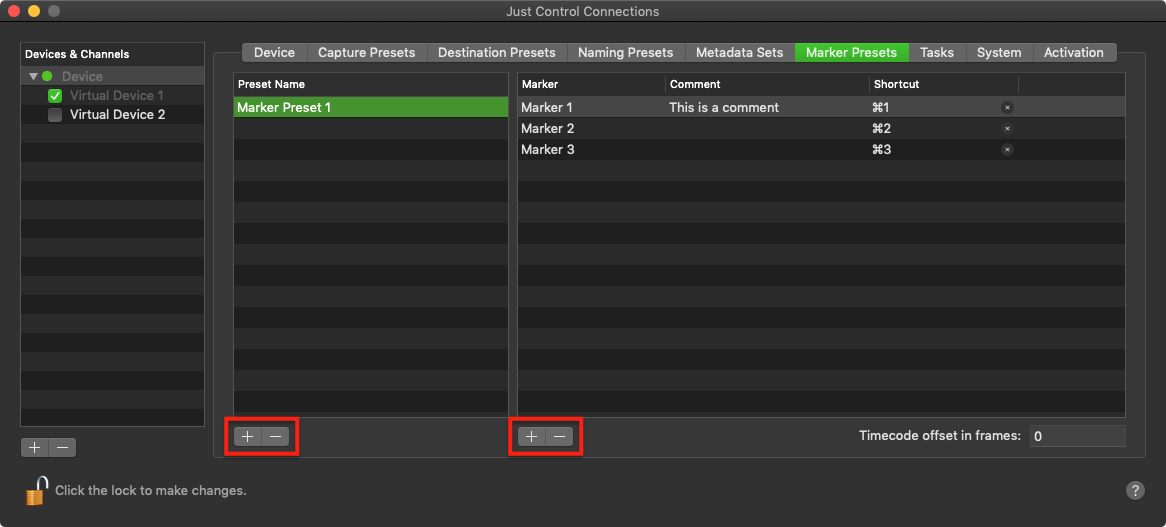Remove device under Devices & Channels

pyautogui.click(x=62, y=447)
